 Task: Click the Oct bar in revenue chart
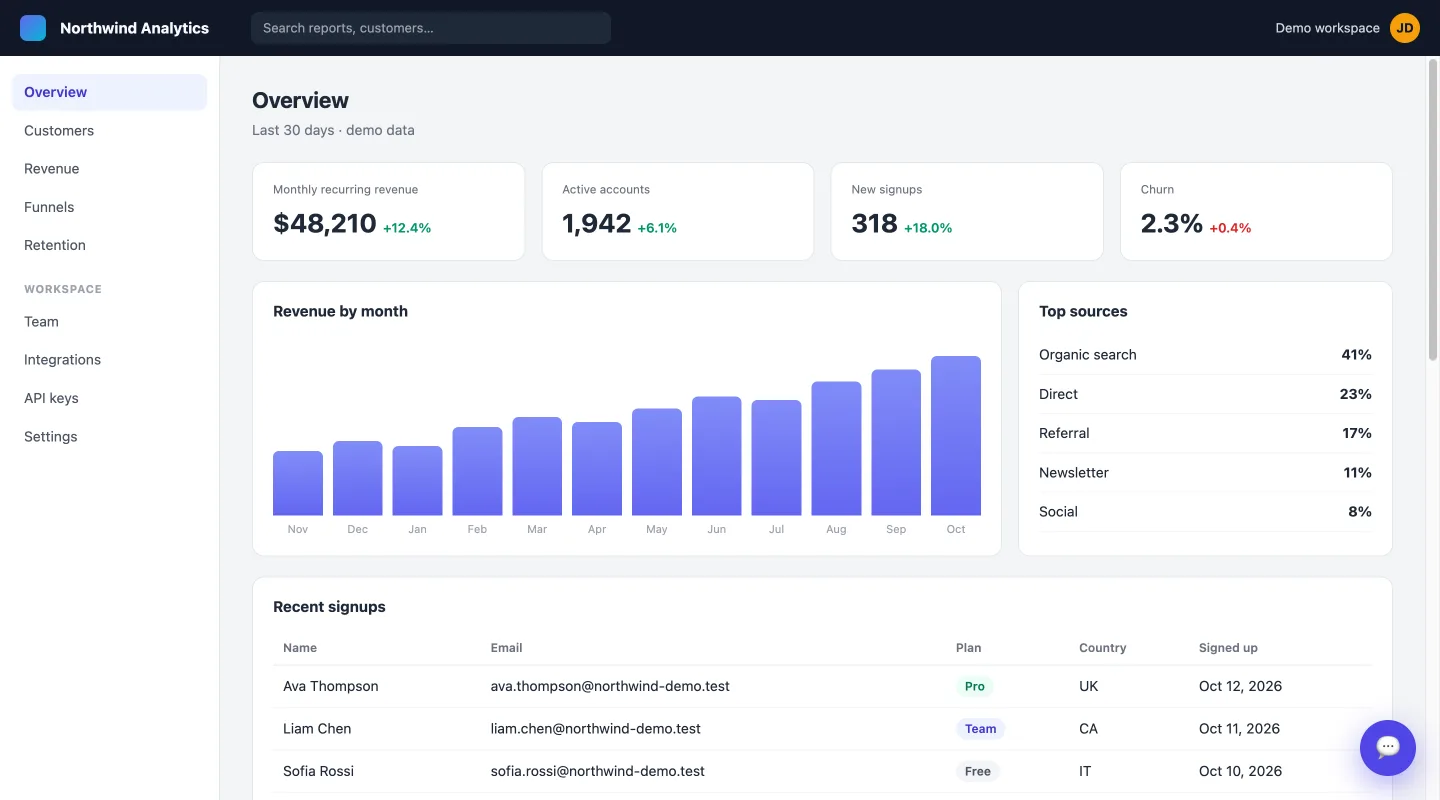(956, 436)
